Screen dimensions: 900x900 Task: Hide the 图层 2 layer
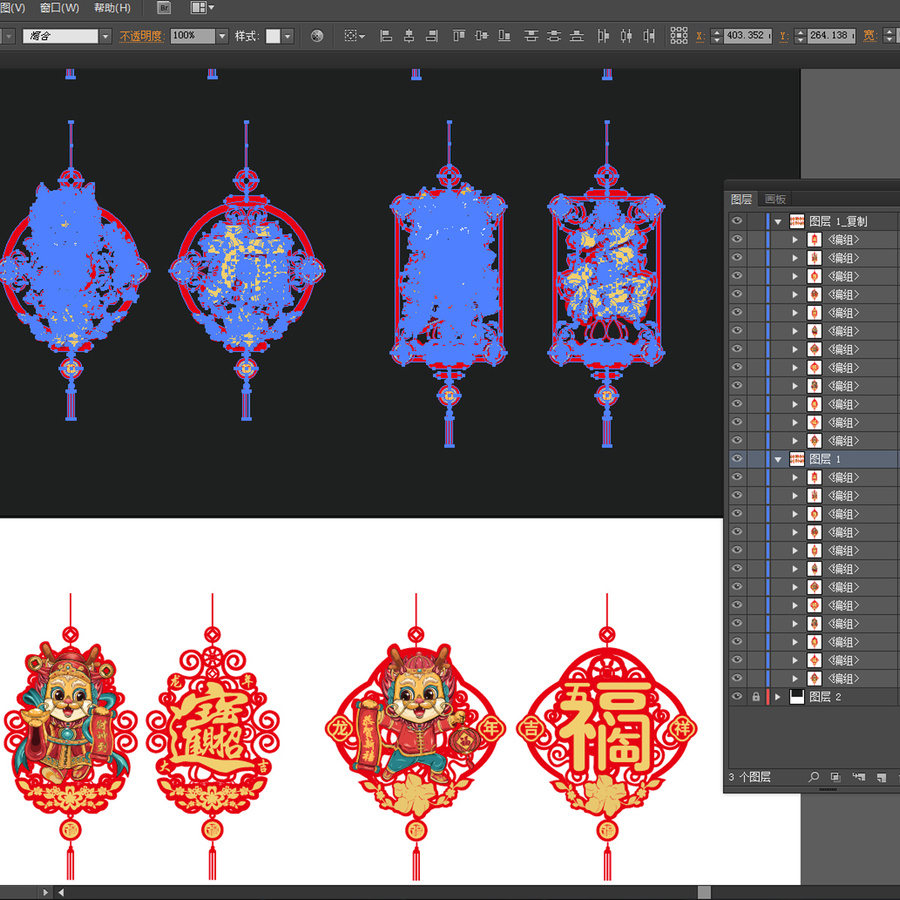point(737,697)
